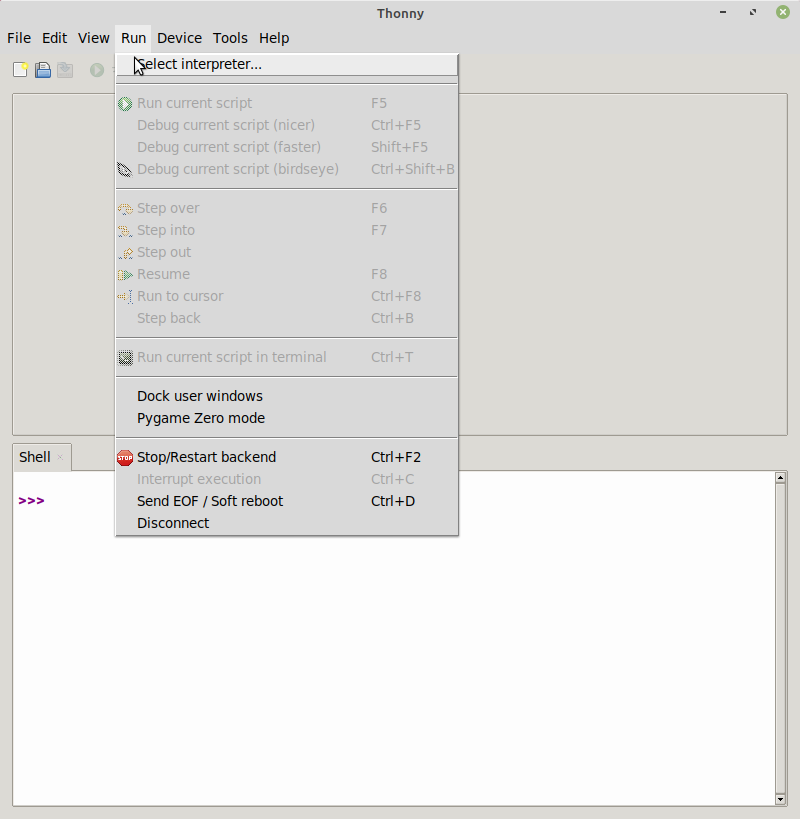
Task: Click the Open file toolbar icon
Action: [x=43, y=69]
